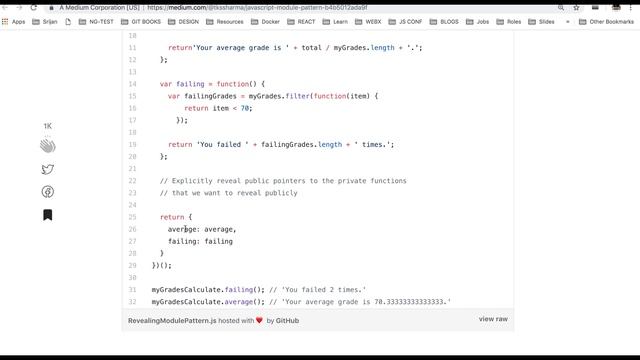Open the Docker bookmarks folder
This screenshot has height=360, width=640.
point(266,22)
